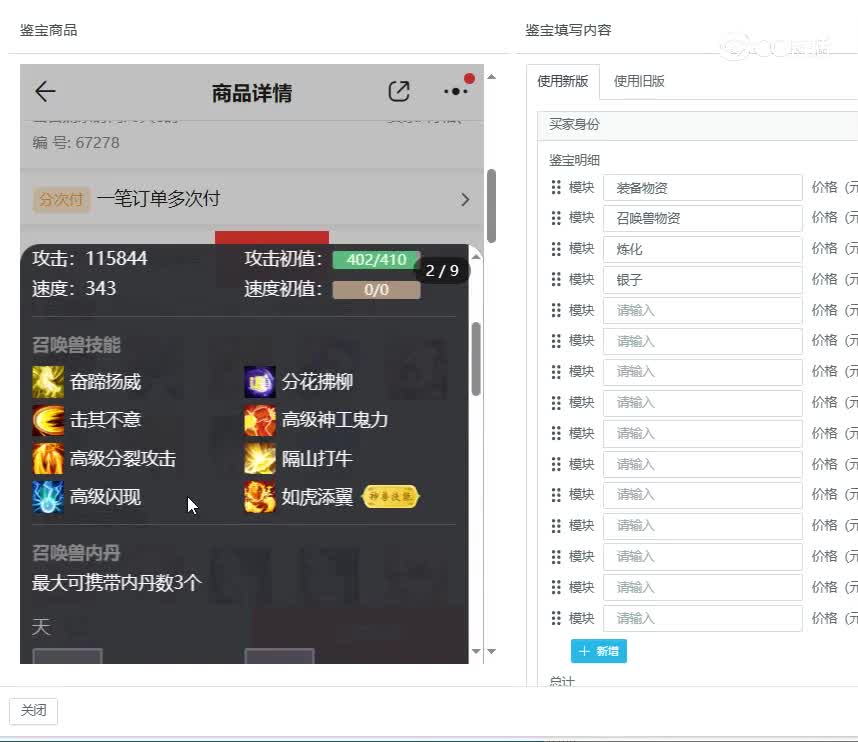Click the back arrow in 商品详情 header

click(44, 91)
